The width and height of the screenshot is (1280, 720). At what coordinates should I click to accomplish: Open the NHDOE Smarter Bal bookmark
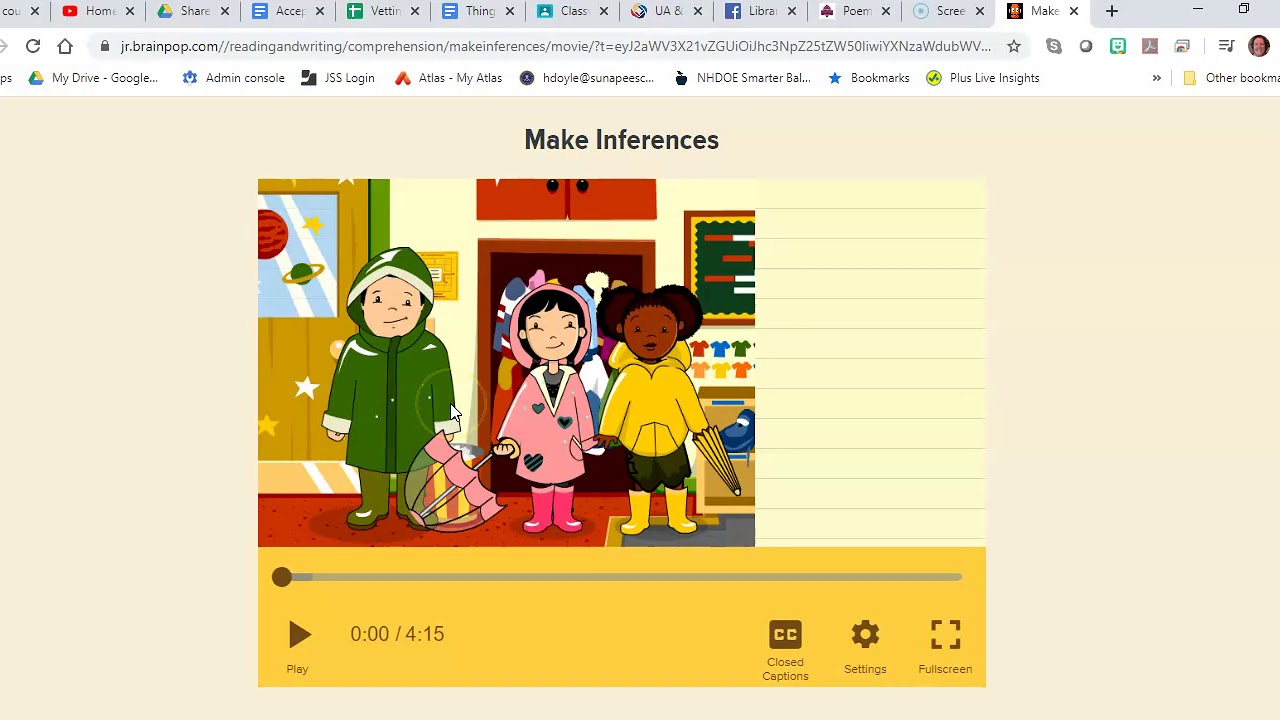click(742, 78)
